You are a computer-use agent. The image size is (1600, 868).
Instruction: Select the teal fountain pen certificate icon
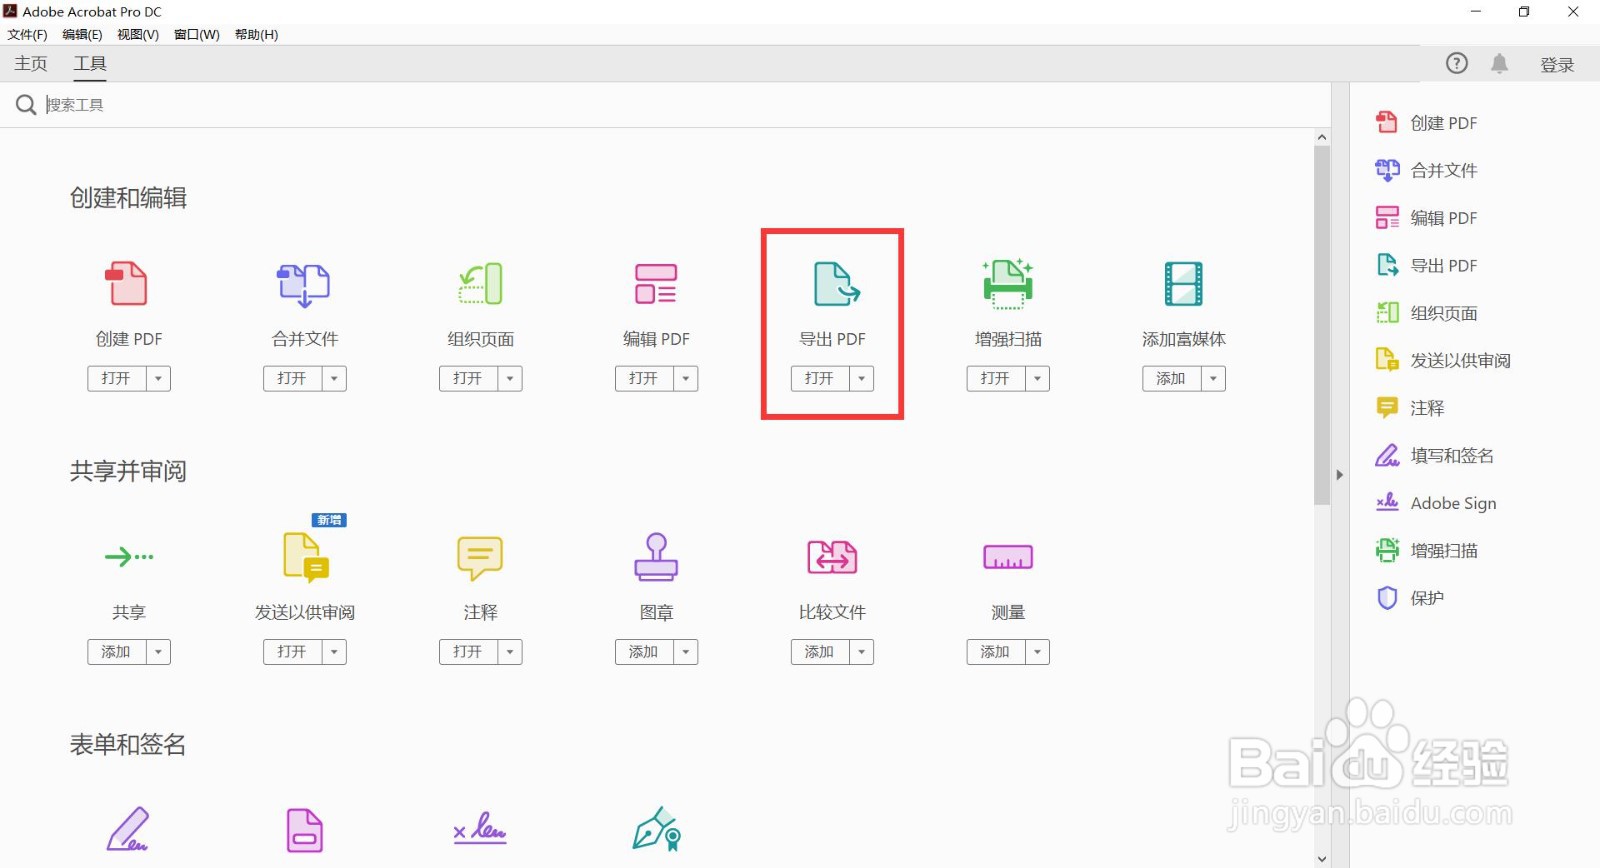pos(657,830)
